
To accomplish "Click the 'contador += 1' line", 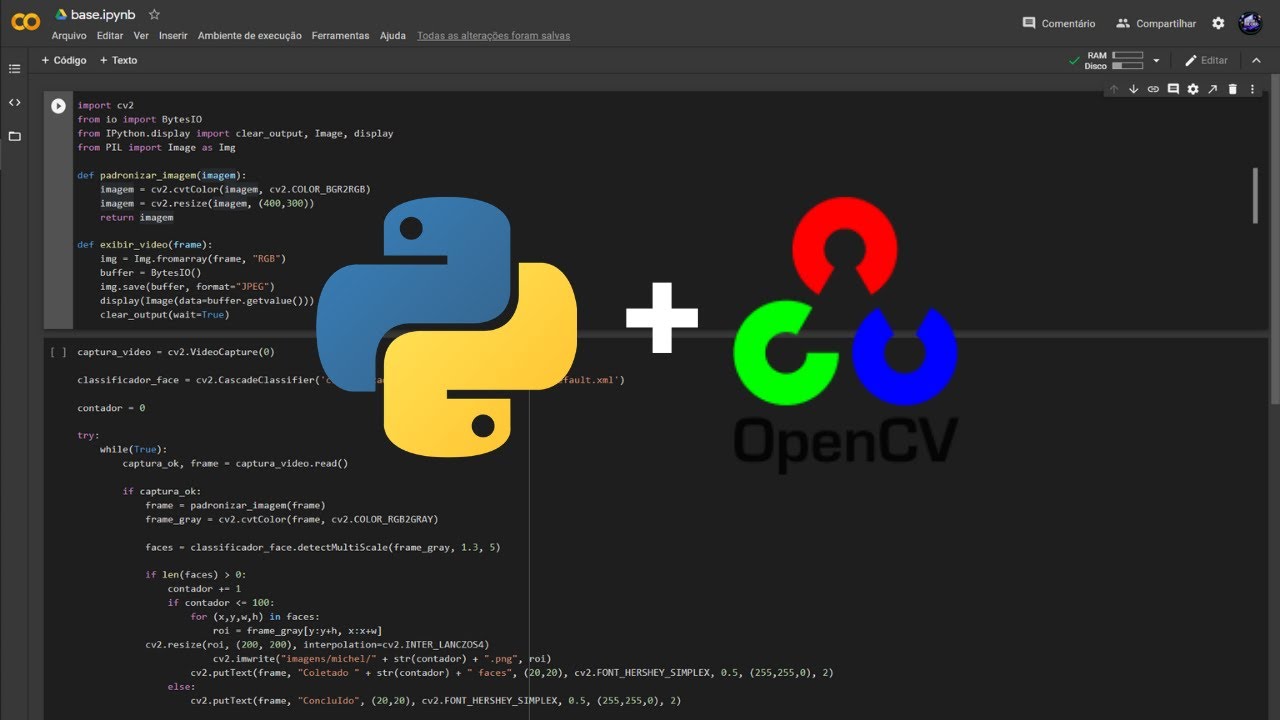I will pos(204,589).
